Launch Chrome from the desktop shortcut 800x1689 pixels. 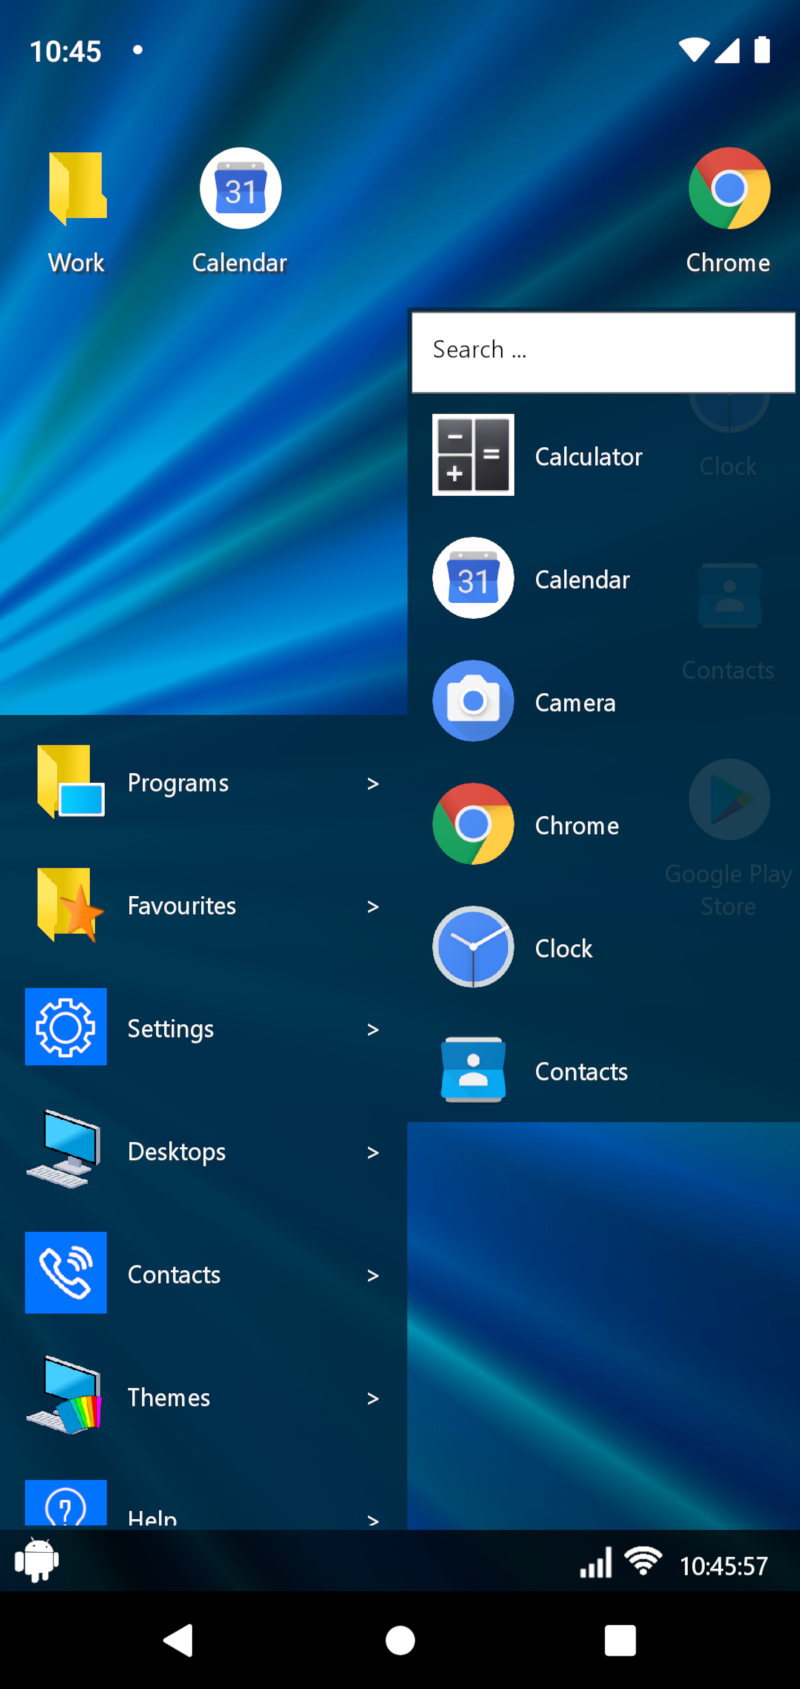(x=729, y=188)
